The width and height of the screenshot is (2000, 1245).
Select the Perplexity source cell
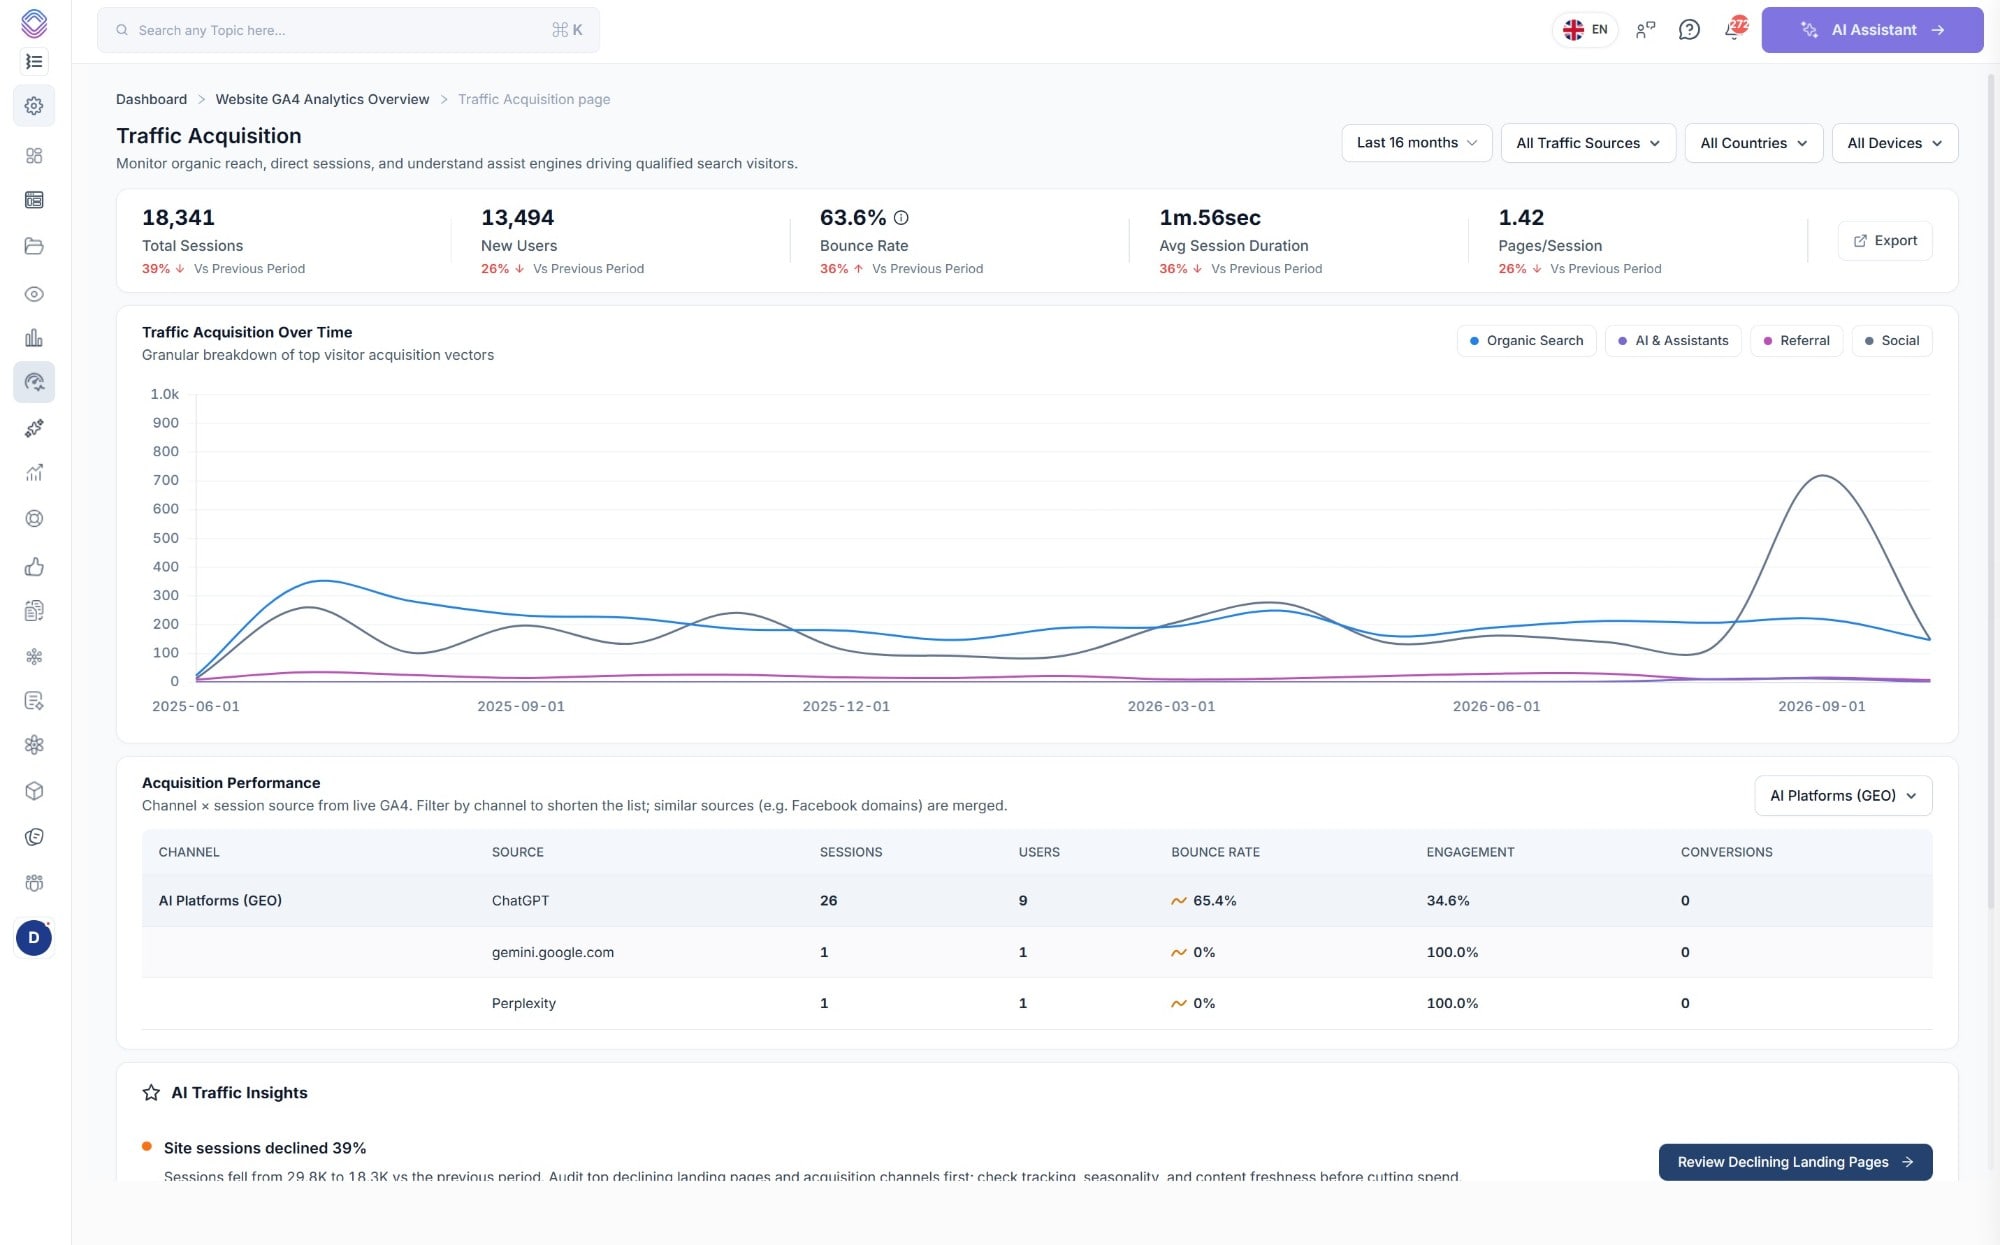(x=524, y=1004)
